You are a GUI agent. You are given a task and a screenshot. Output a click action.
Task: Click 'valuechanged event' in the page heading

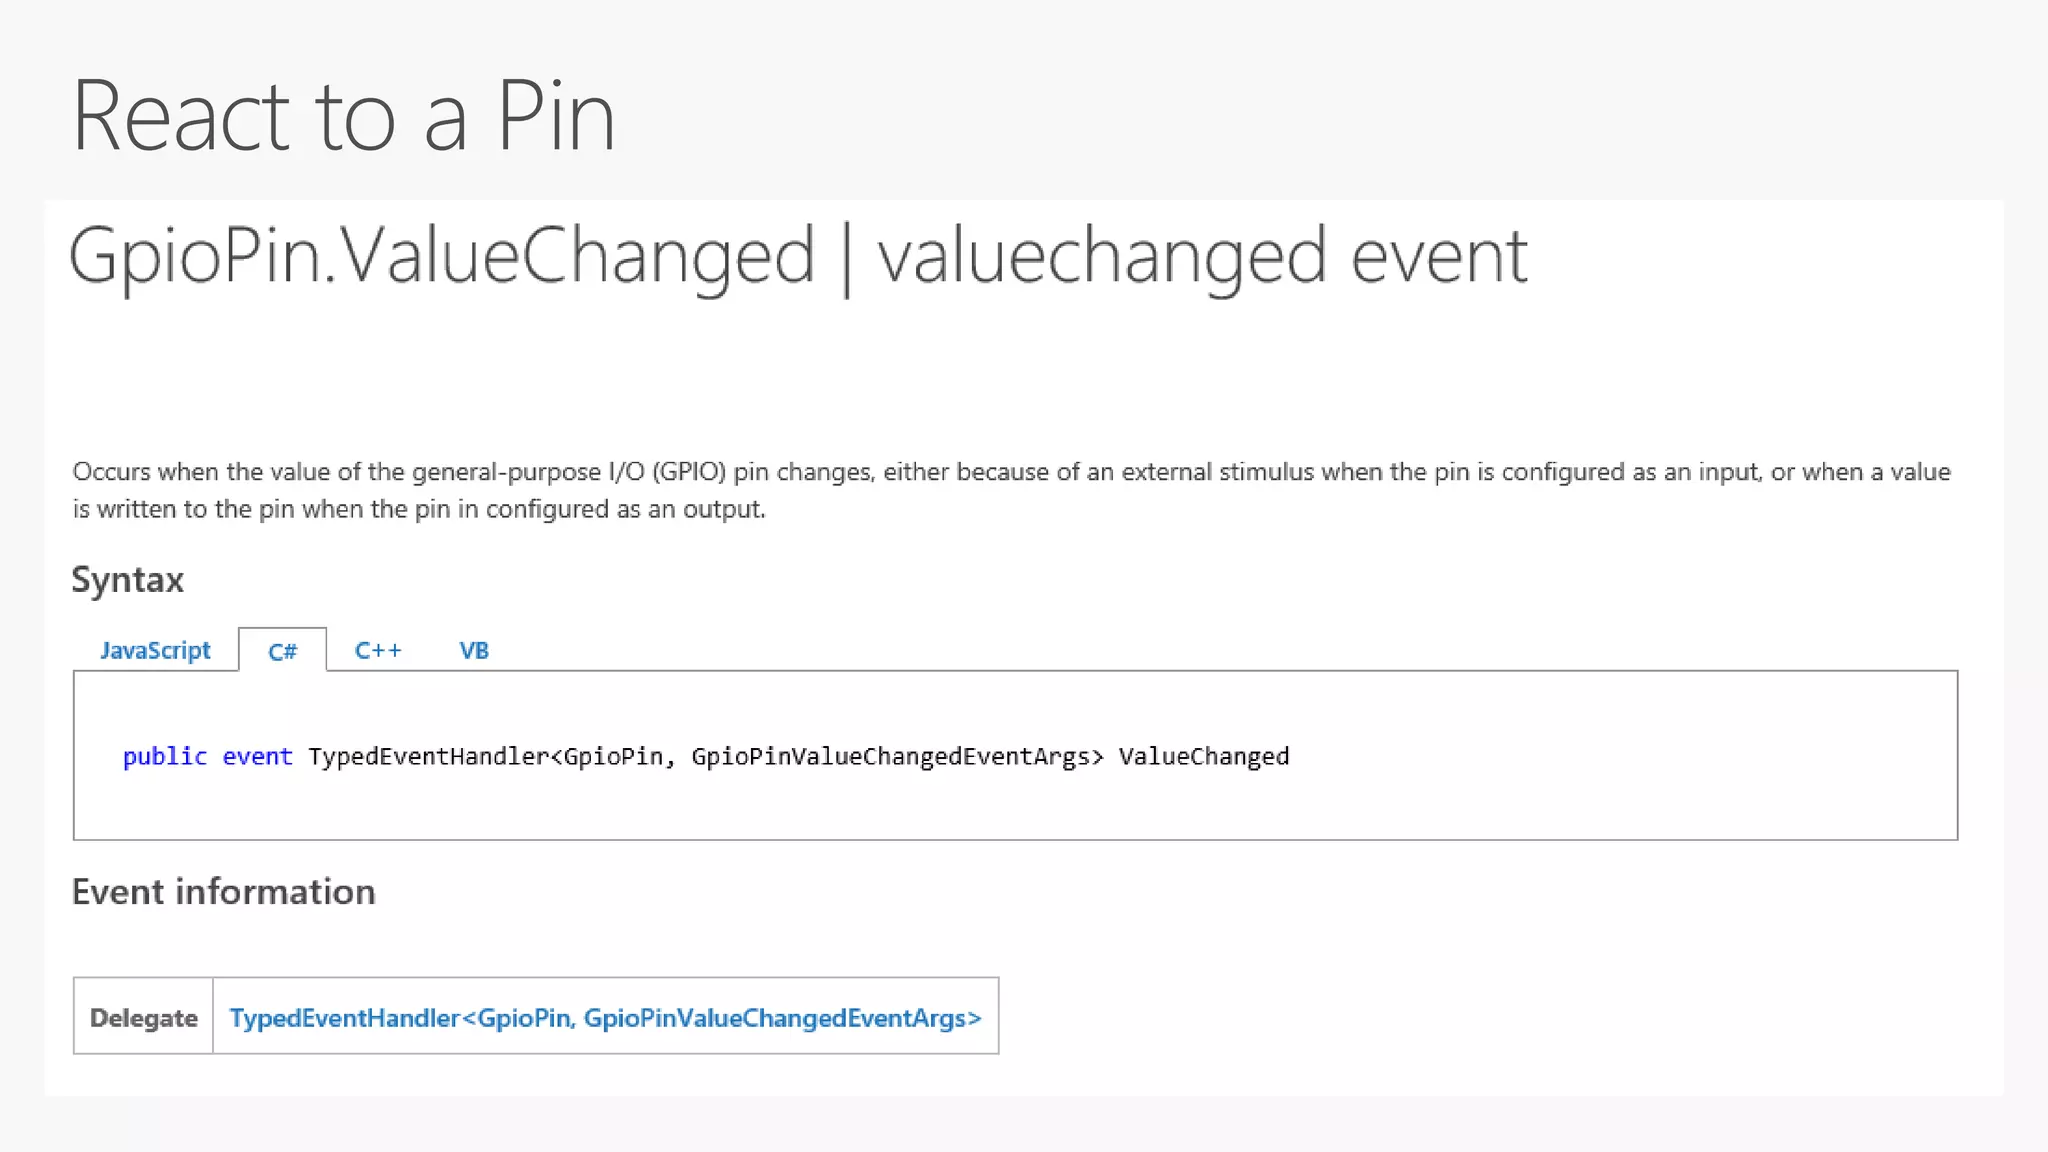[1202, 256]
